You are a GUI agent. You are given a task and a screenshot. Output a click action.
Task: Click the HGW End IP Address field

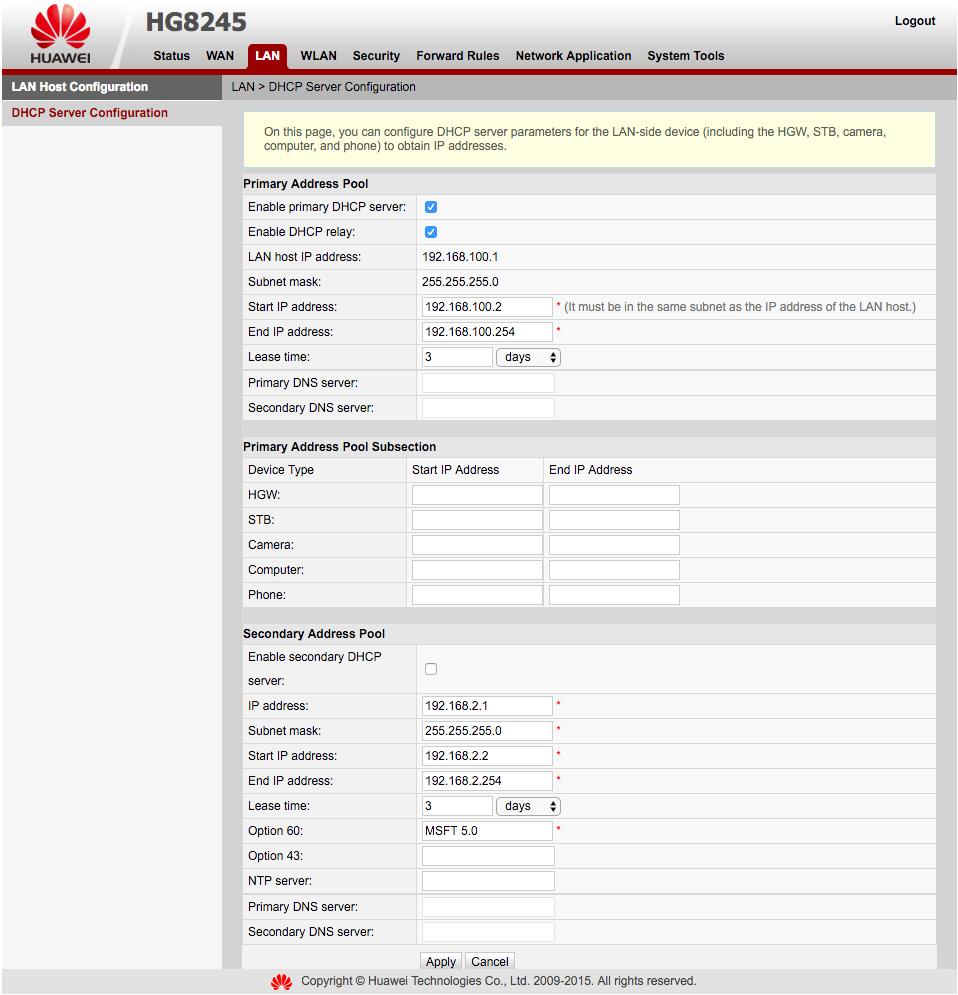[x=614, y=495]
